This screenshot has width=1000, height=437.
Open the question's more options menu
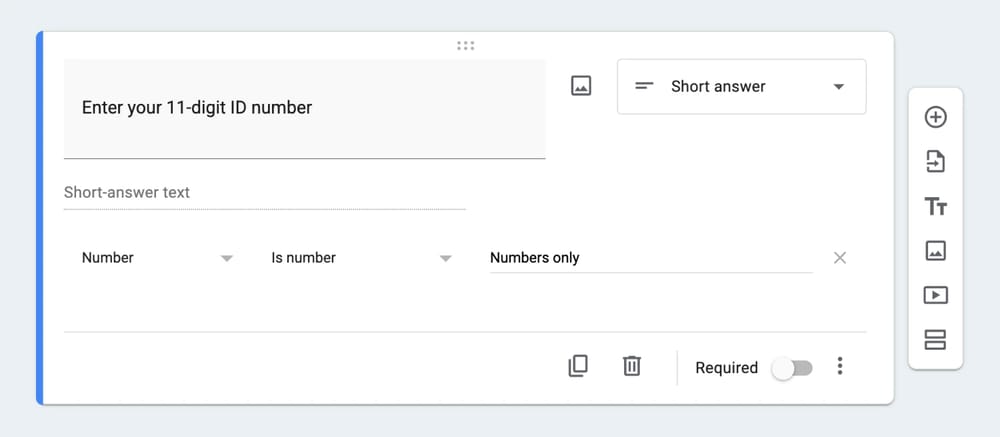pyautogui.click(x=840, y=367)
